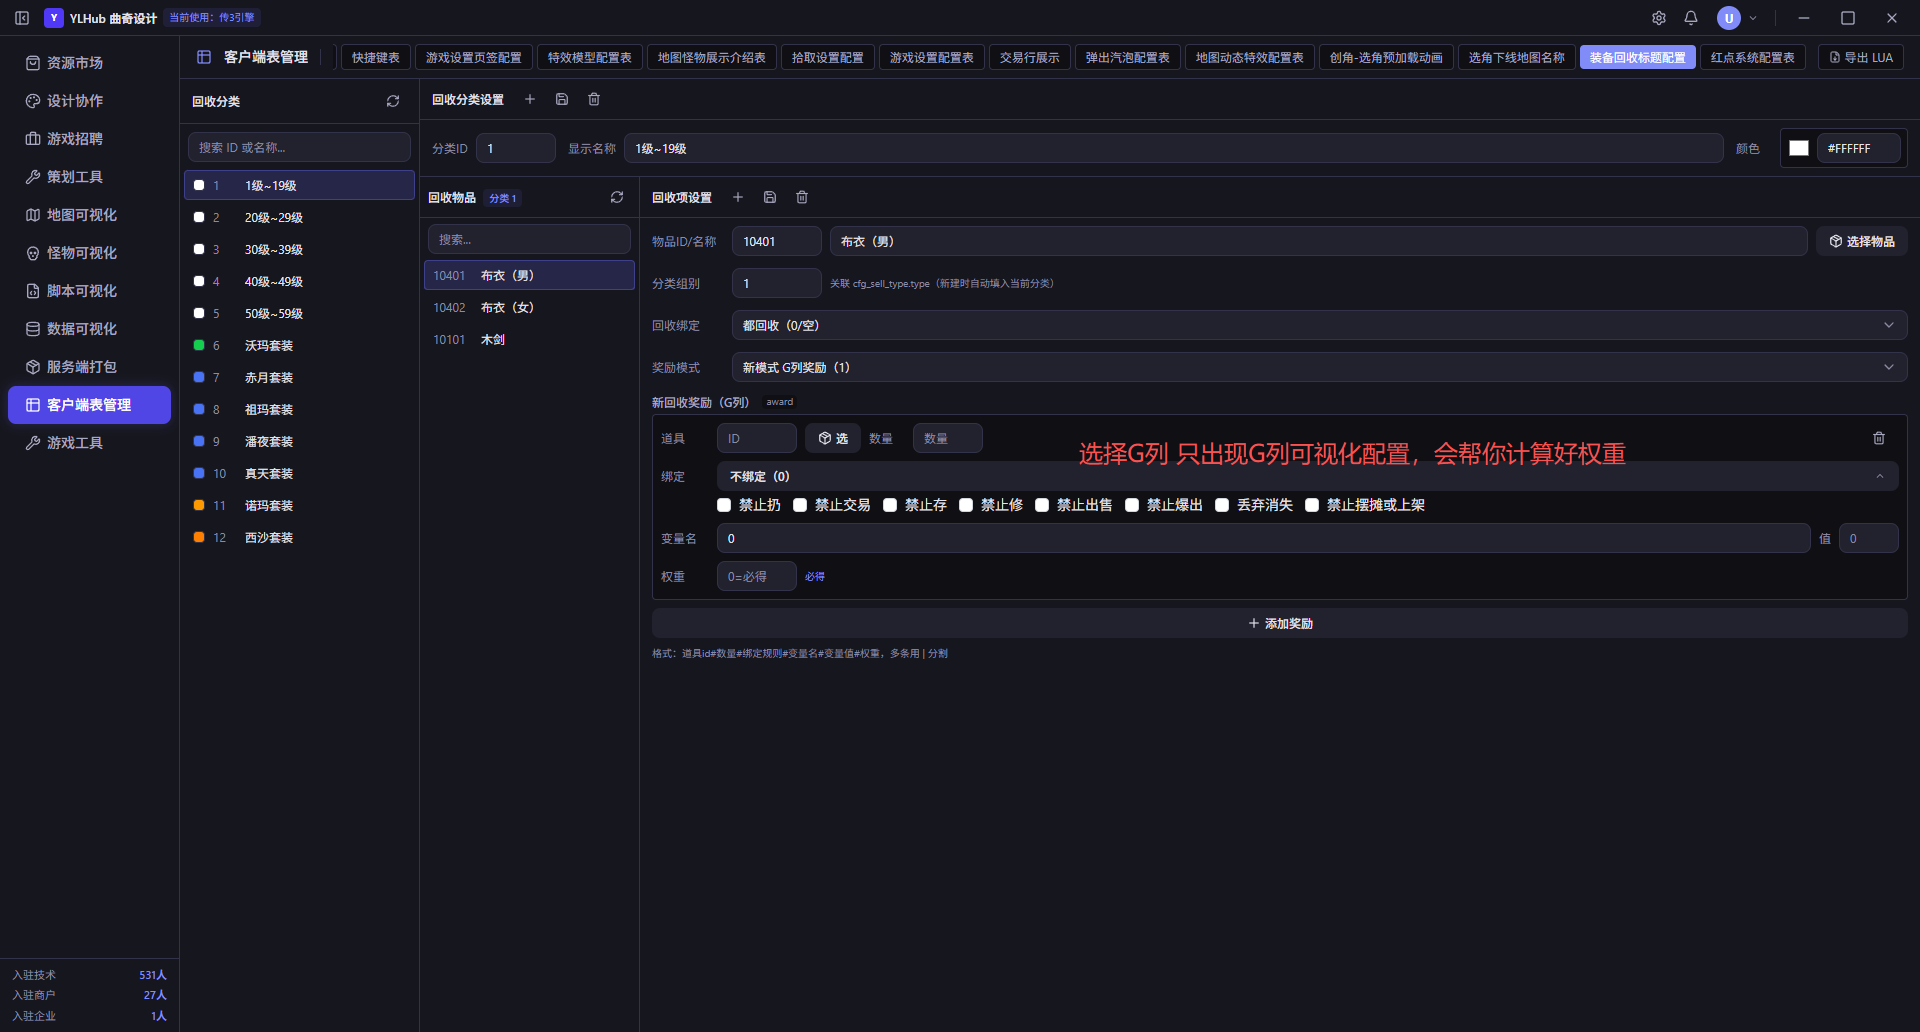Click the 选择物品 button

[x=1861, y=241]
